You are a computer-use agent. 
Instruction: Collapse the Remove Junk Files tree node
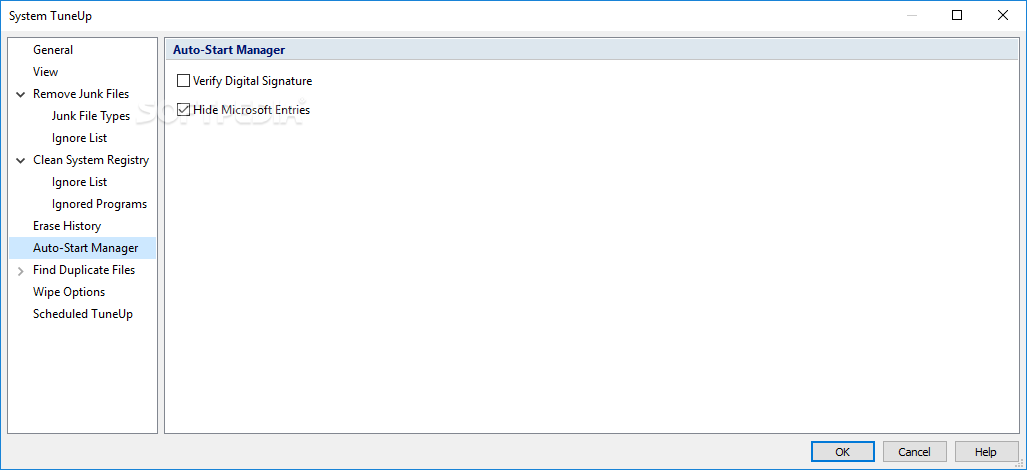click(x=21, y=94)
